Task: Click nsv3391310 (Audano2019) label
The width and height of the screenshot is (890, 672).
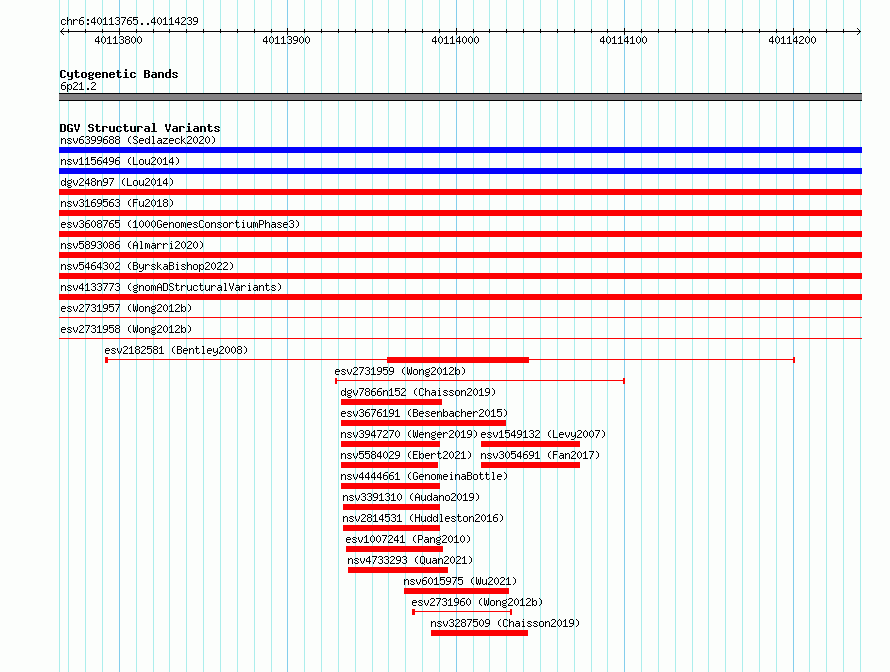Action: 411,497
